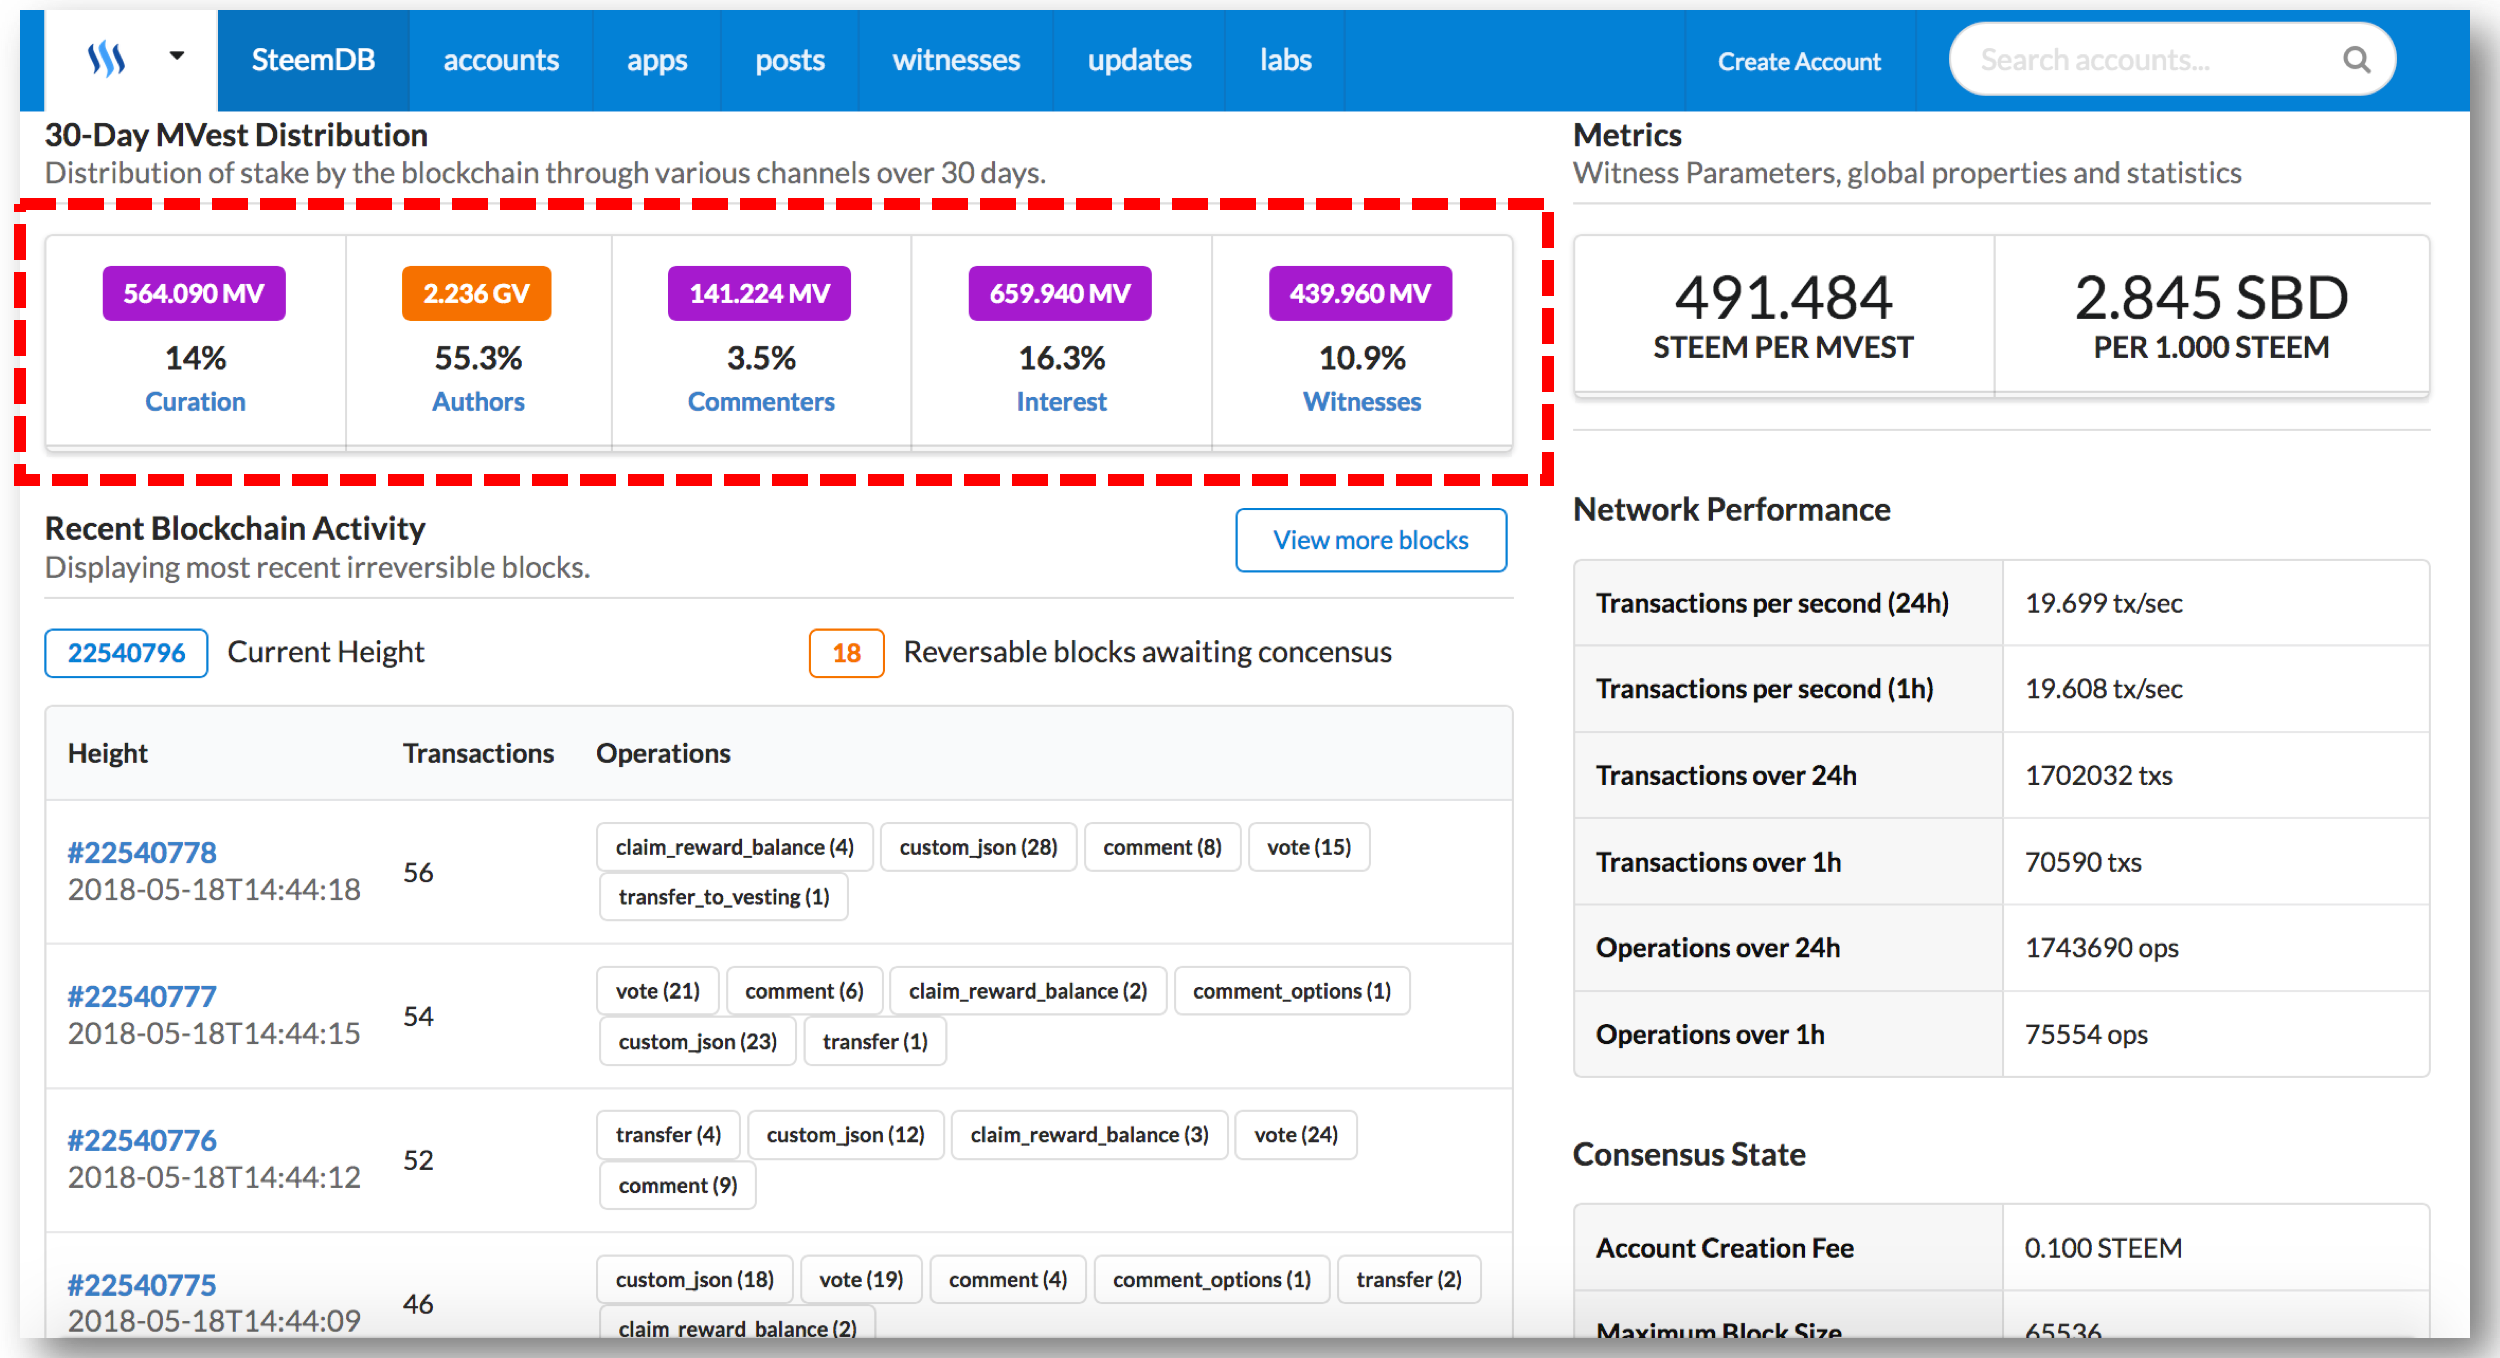
Task: Click custom_json (18) operation tag
Action: [x=694, y=1279]
